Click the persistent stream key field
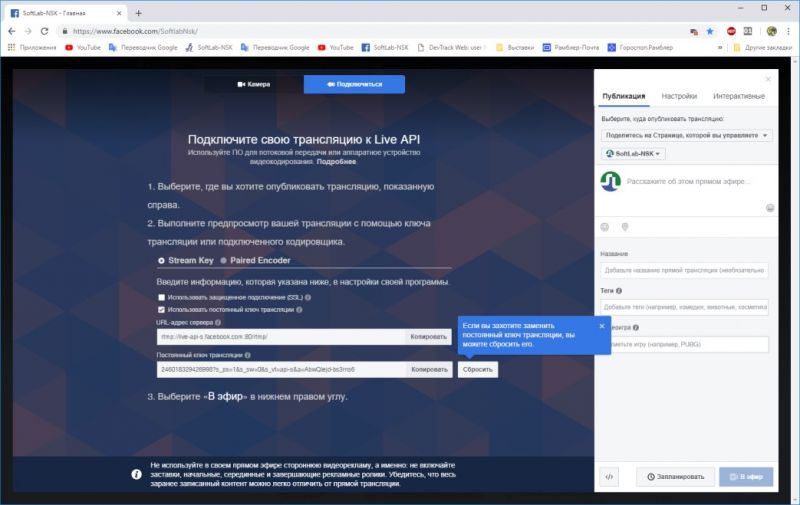Image resolution: width=800 pixels, height=505 pixels. click(281, 369)
